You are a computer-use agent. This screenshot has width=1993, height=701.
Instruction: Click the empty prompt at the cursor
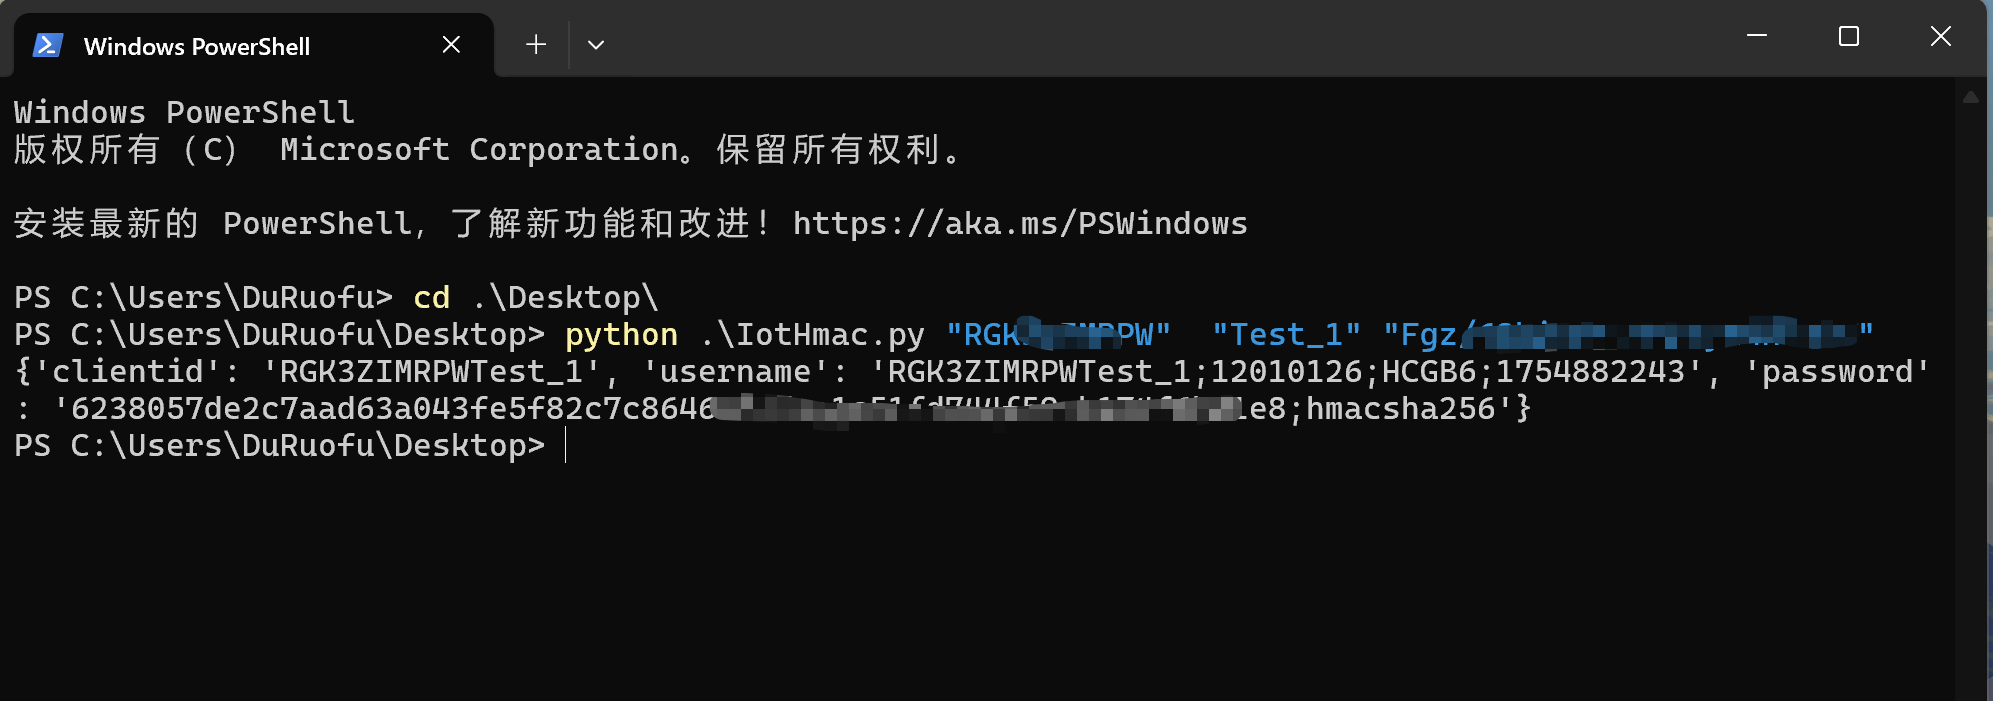[x=566, y=446]
